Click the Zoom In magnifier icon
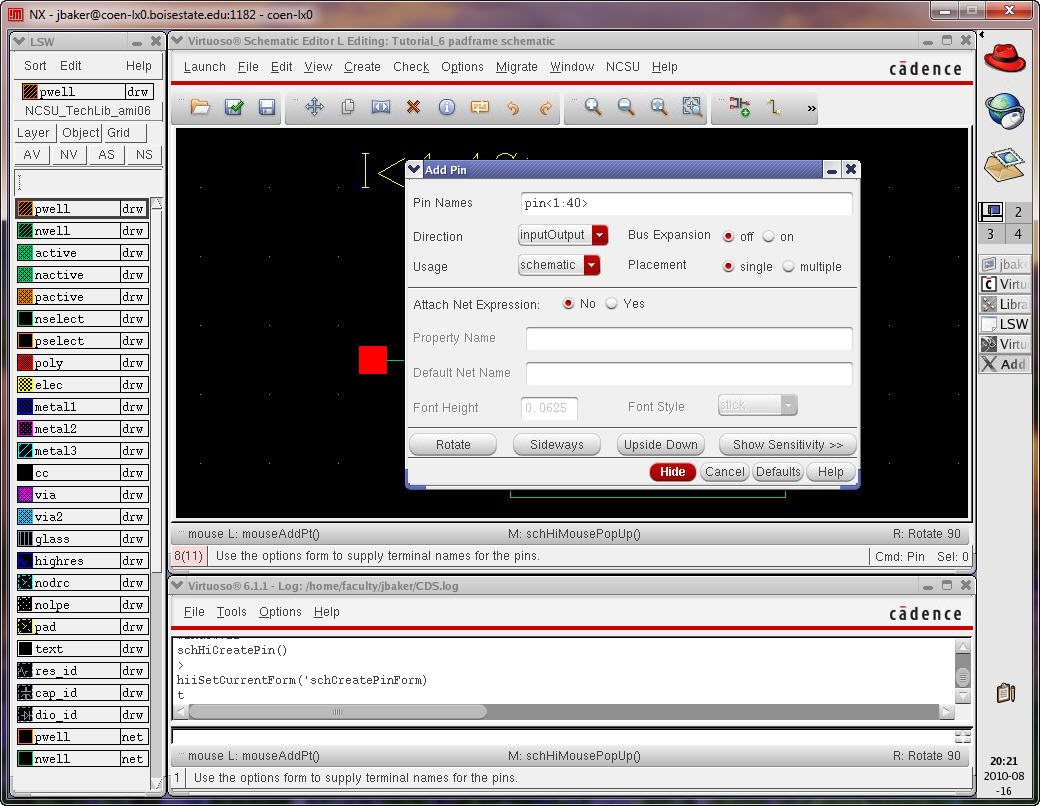The height and width of the screenshot is (806, 1040). point(593,107)
